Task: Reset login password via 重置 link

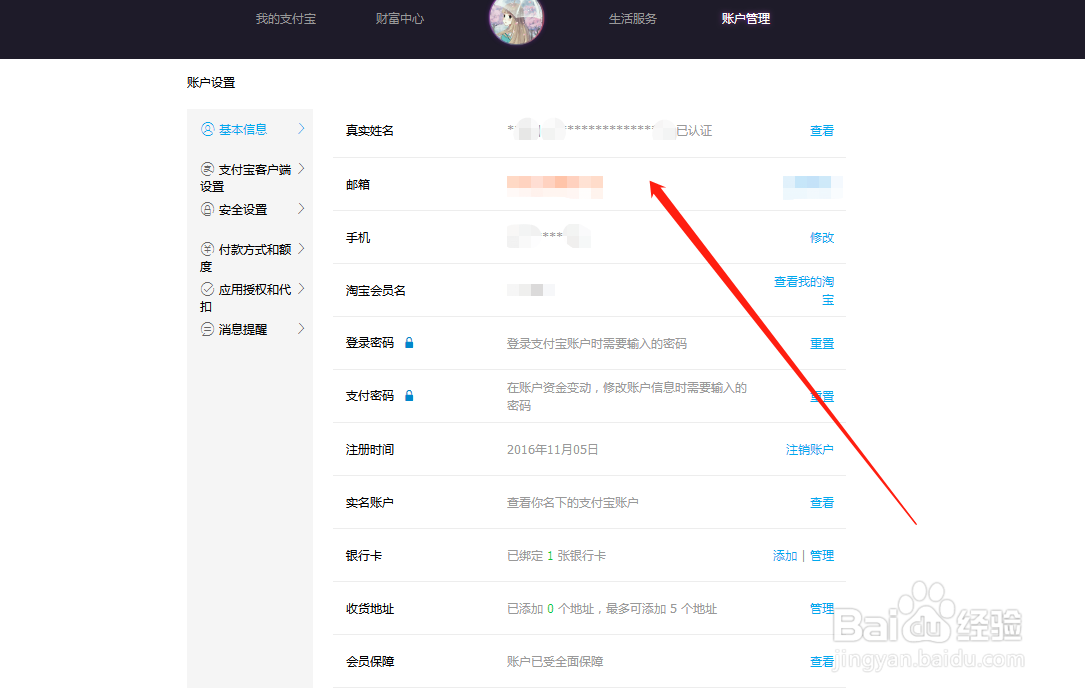Action: (821, 342)
